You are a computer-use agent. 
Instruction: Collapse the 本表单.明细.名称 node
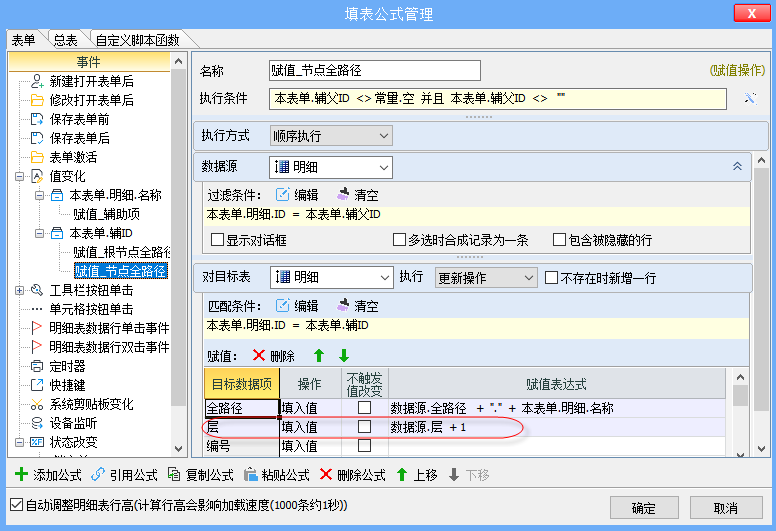tap(39, 195)
